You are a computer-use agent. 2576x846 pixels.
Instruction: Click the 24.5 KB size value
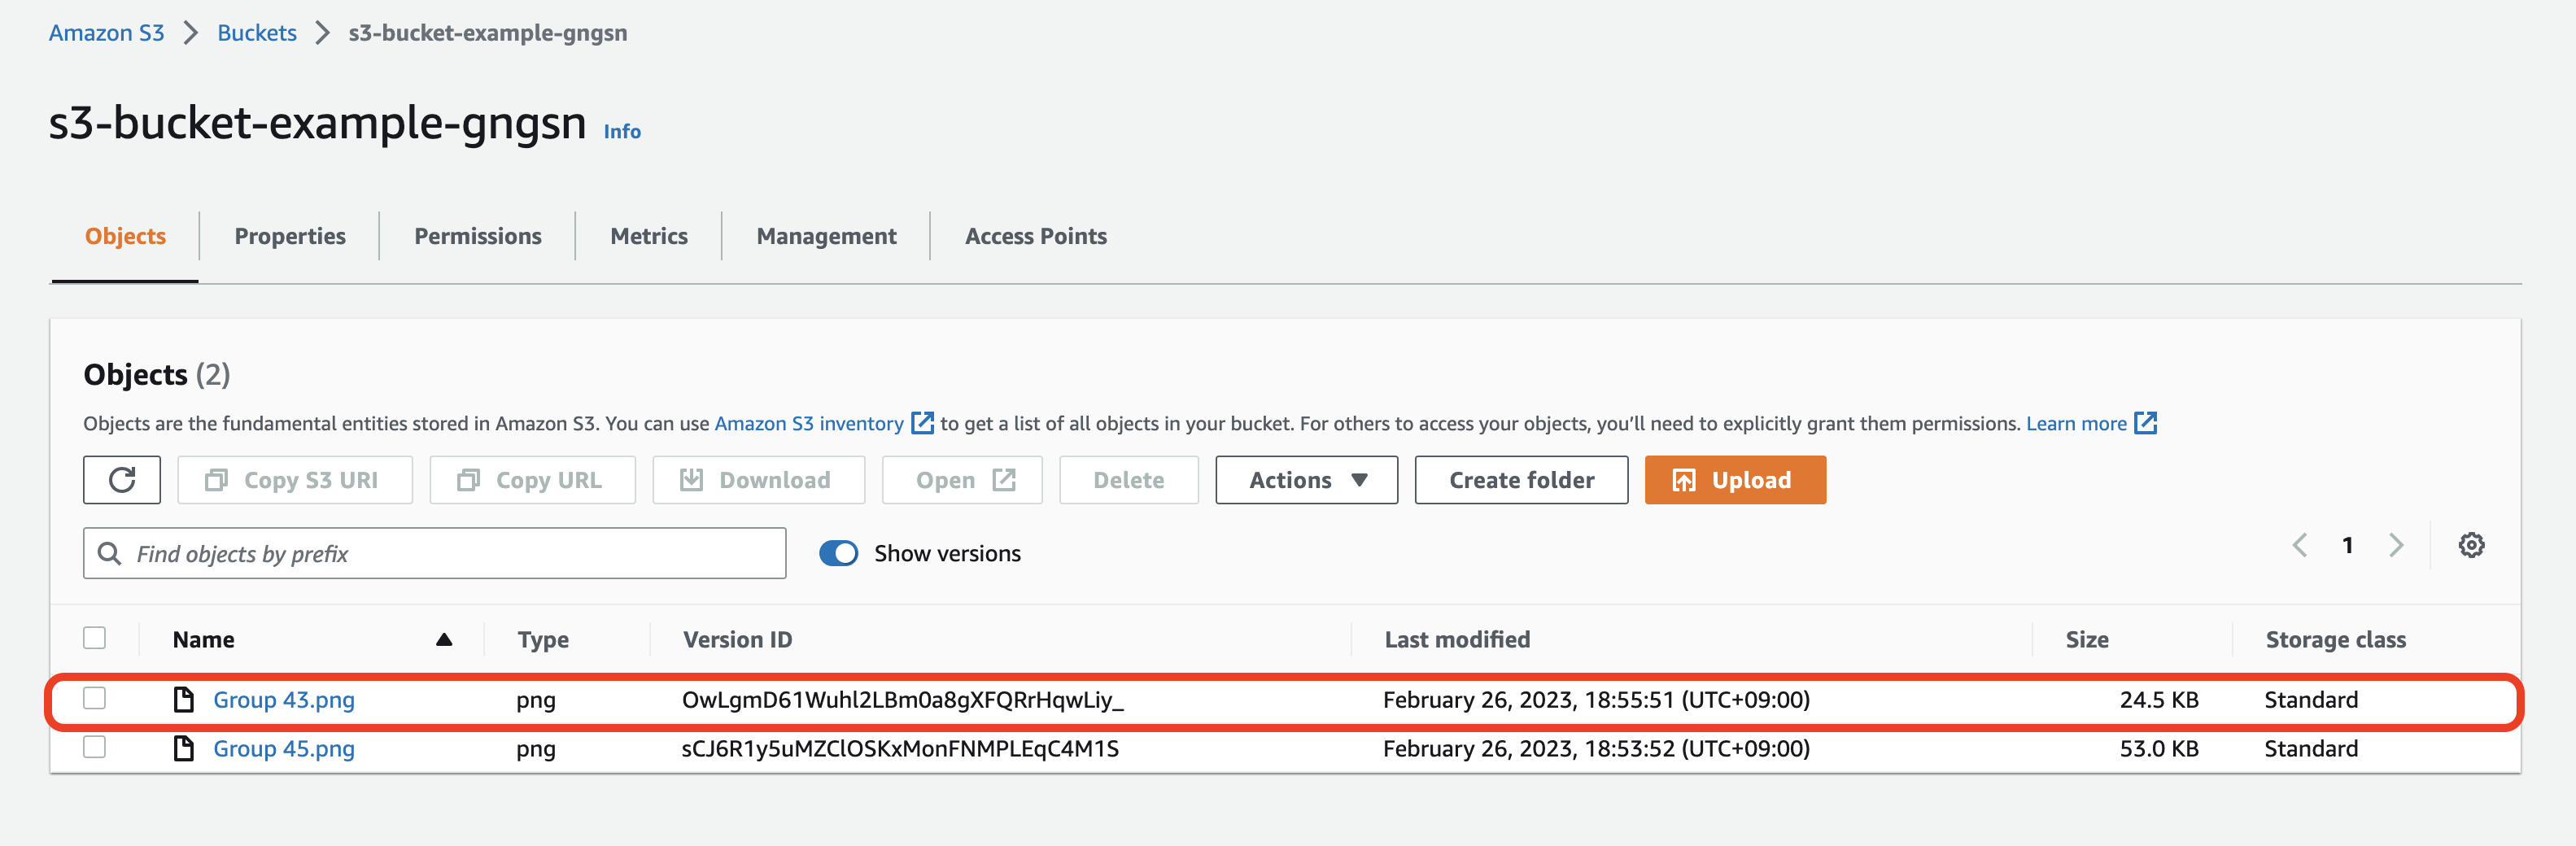tap(2159, 699)
